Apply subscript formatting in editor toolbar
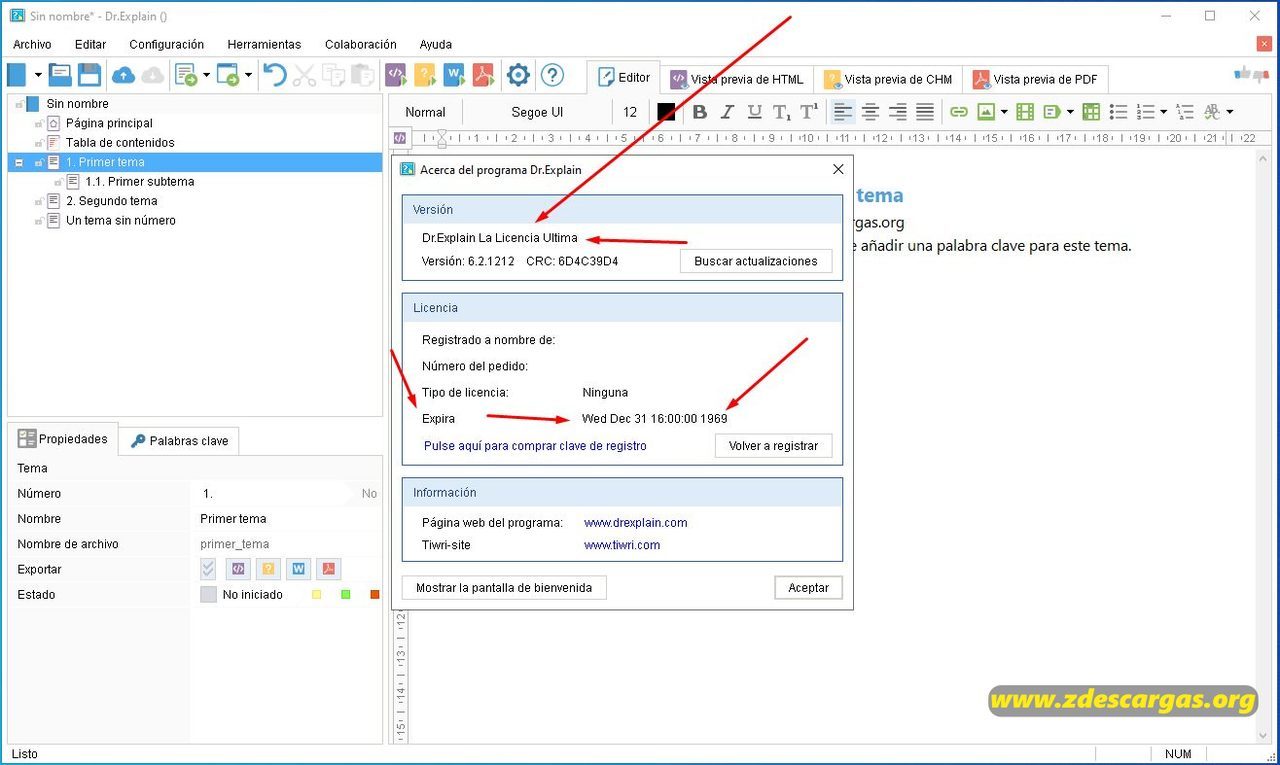 (782, 112)
